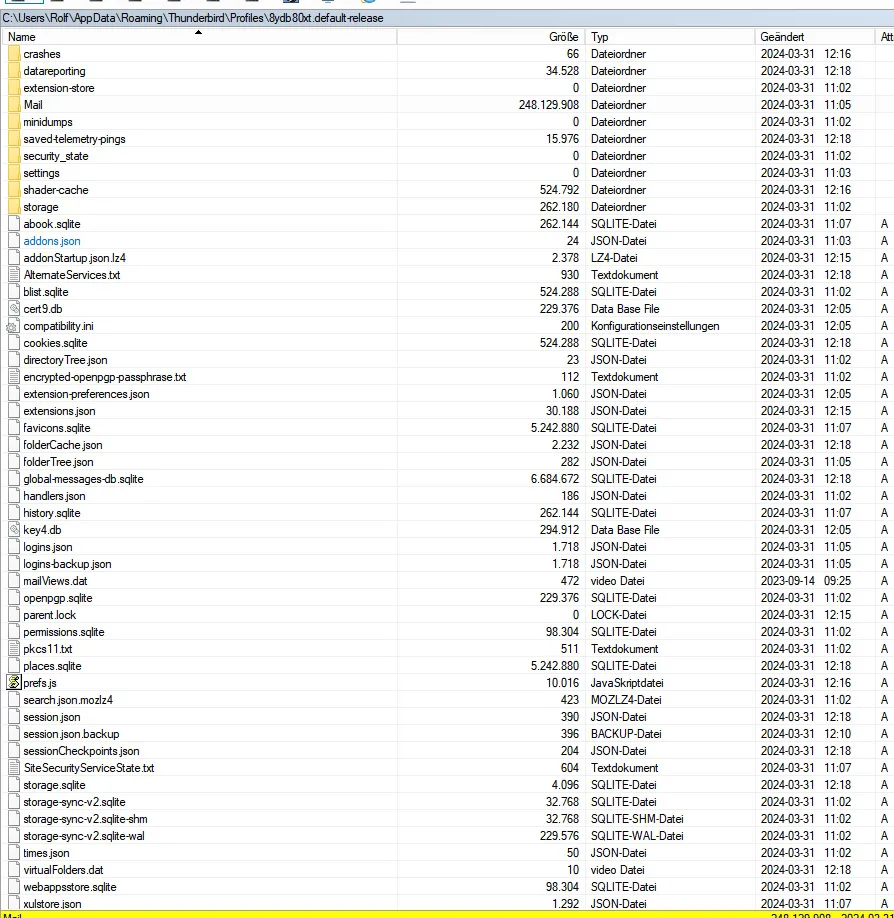Select the logins.json file row
This screenshot has width=894, height=918.
click(447, 547)
